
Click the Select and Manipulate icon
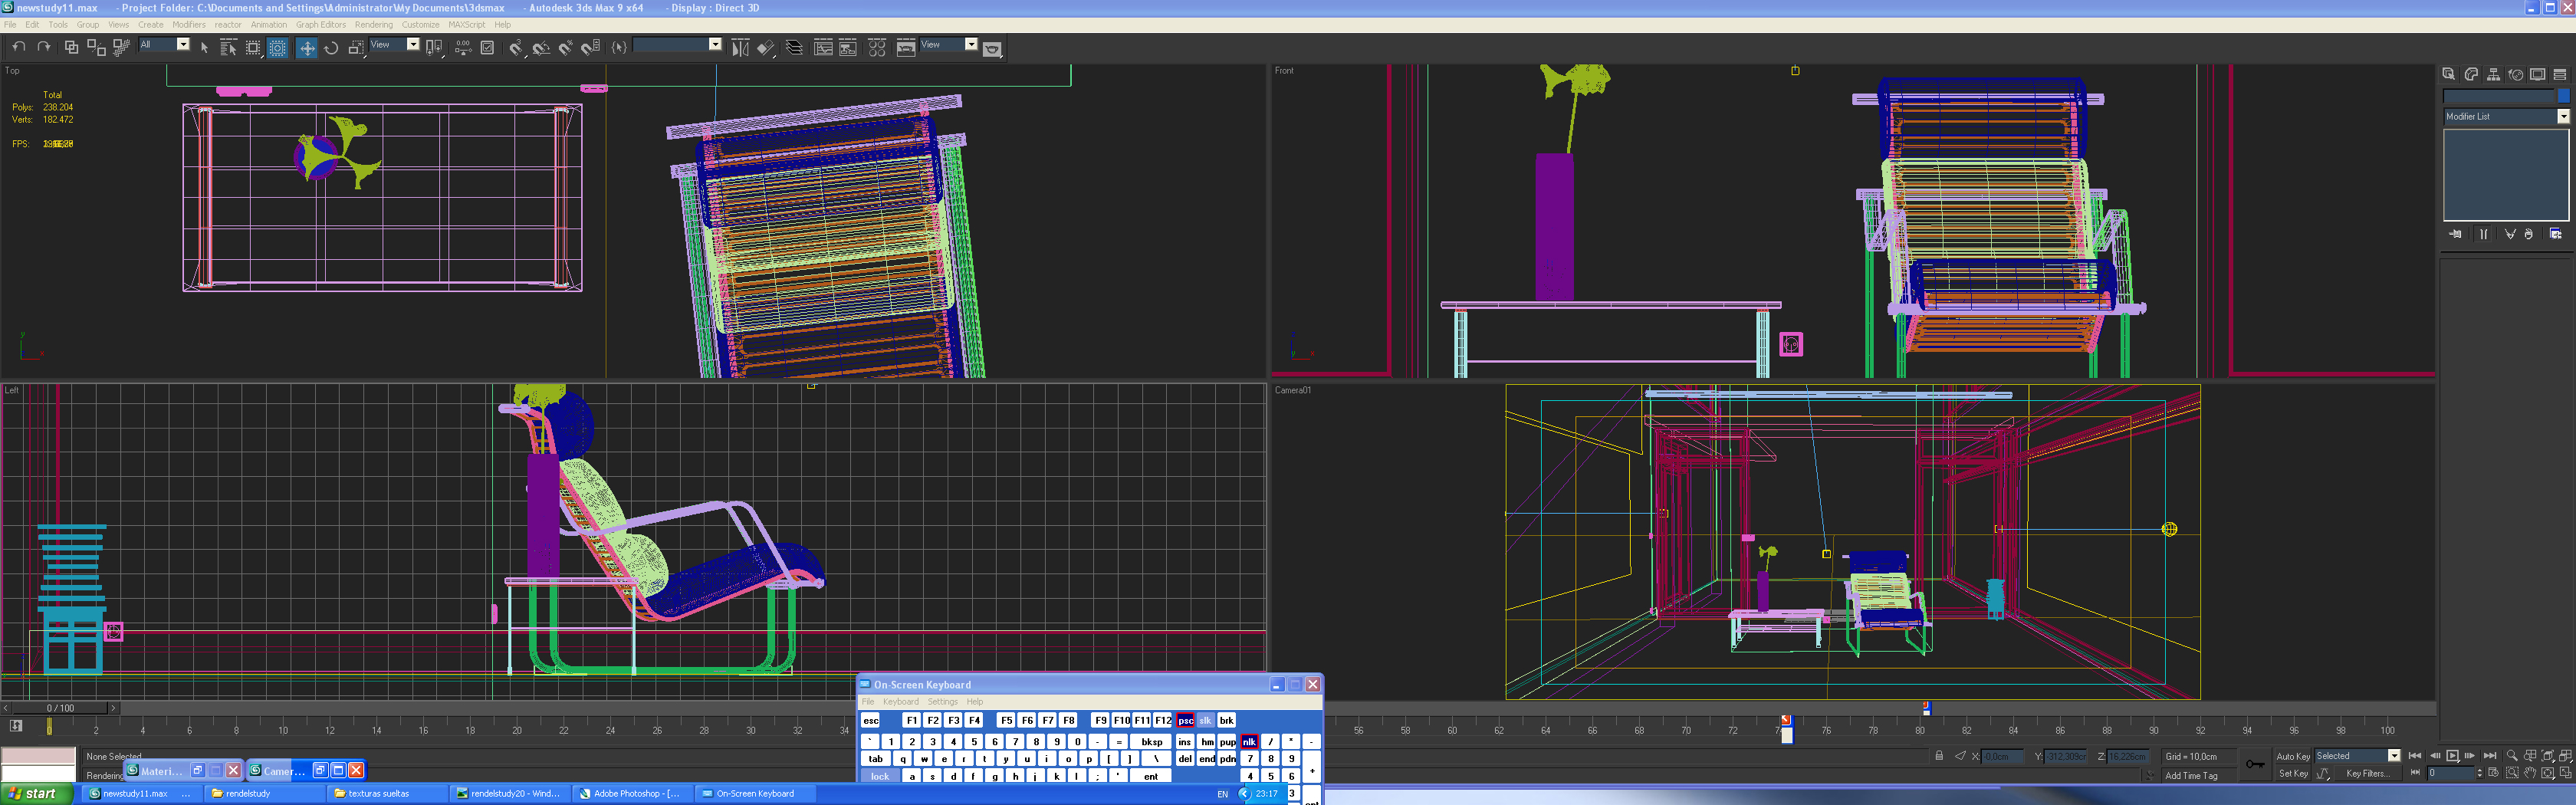[463, 47]
